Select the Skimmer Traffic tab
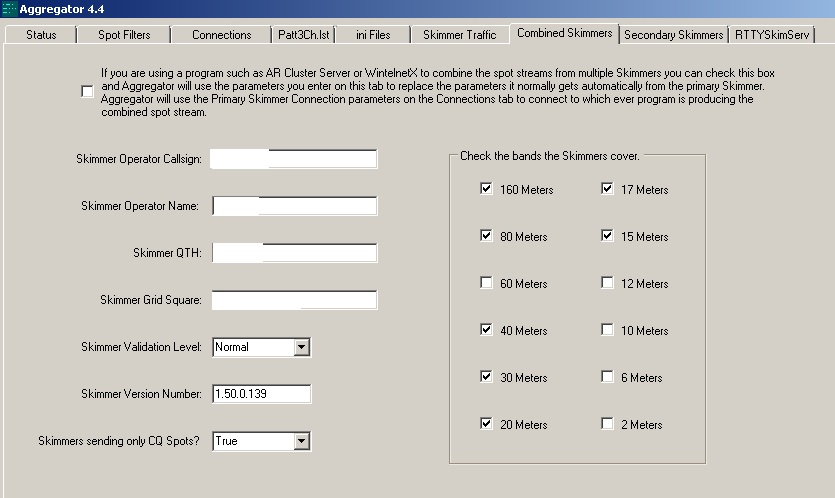Viewport: 835px width, 498px height. tap(458, 35)
